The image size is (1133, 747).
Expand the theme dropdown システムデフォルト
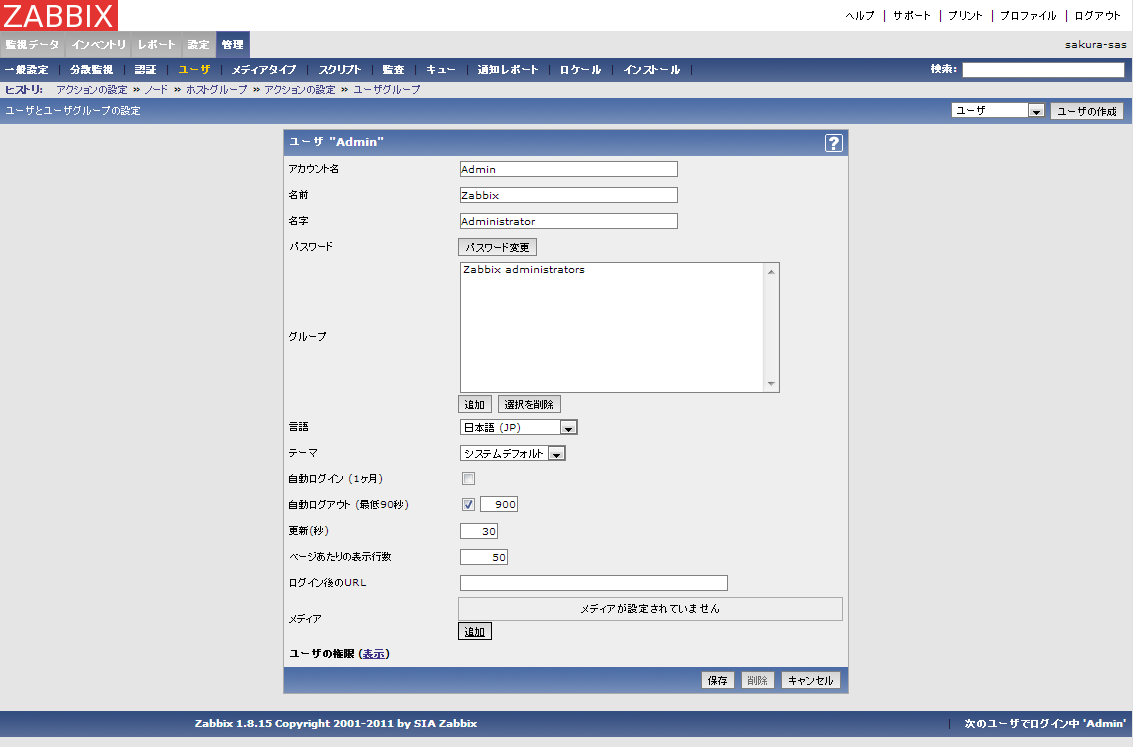(512, 454)
